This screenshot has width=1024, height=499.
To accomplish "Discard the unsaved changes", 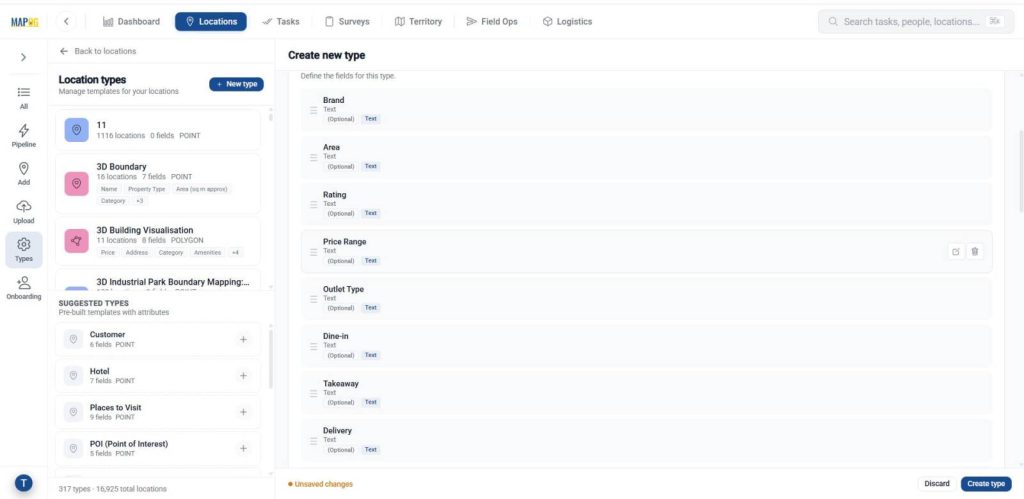I will pos(936,484).
